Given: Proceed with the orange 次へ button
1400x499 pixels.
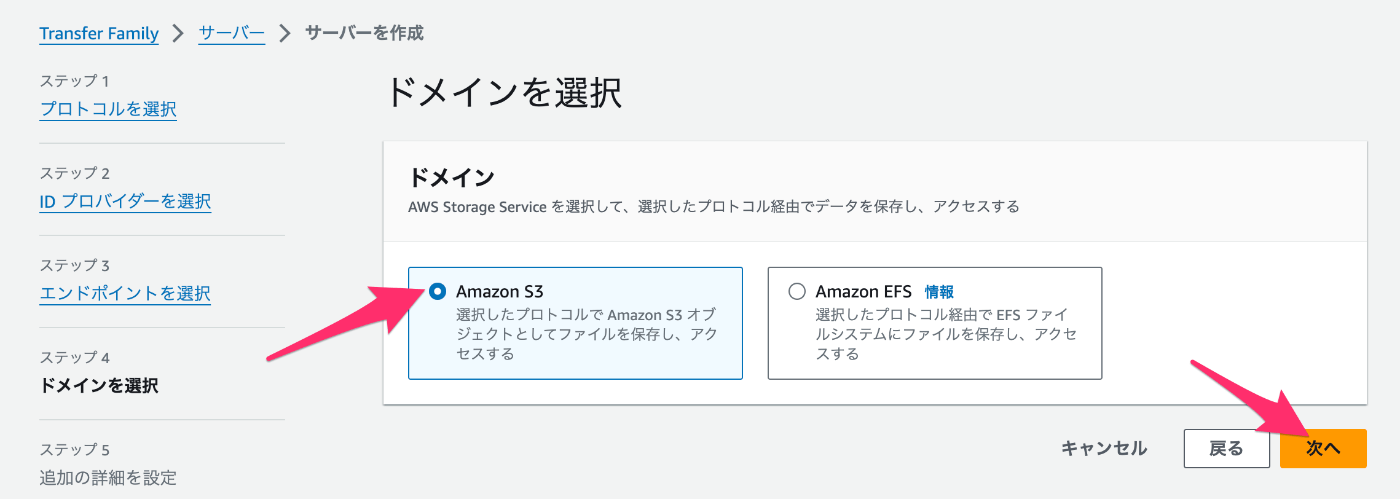Looking at the screenshot, I should pyautogui.click(x=1323, y=448).
